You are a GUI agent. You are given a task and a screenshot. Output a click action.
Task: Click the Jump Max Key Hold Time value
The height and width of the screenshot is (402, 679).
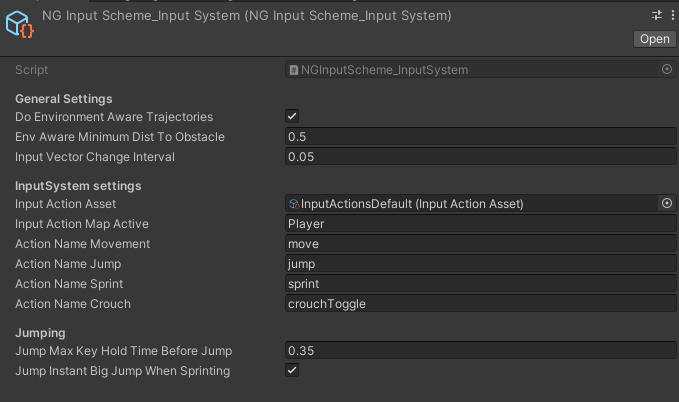[480, 351]
